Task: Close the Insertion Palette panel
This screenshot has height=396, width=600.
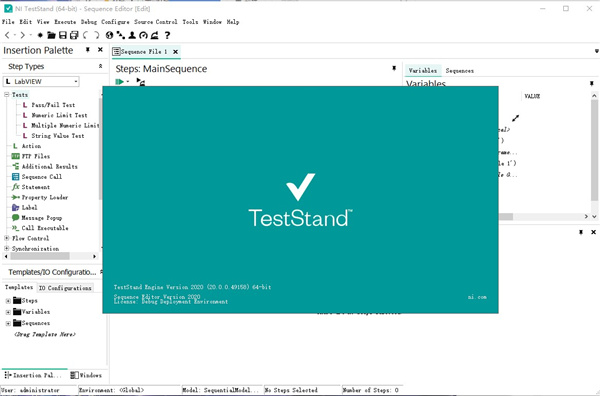Action: pos(100,50)
